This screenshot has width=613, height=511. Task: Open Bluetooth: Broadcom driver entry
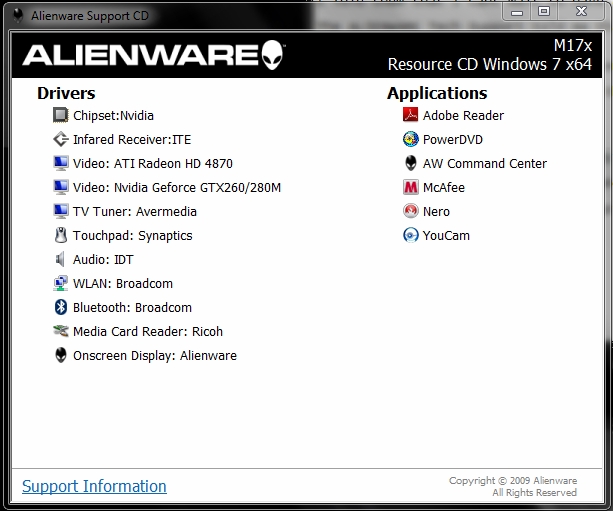pyautogui.click(x=133, y=308)
